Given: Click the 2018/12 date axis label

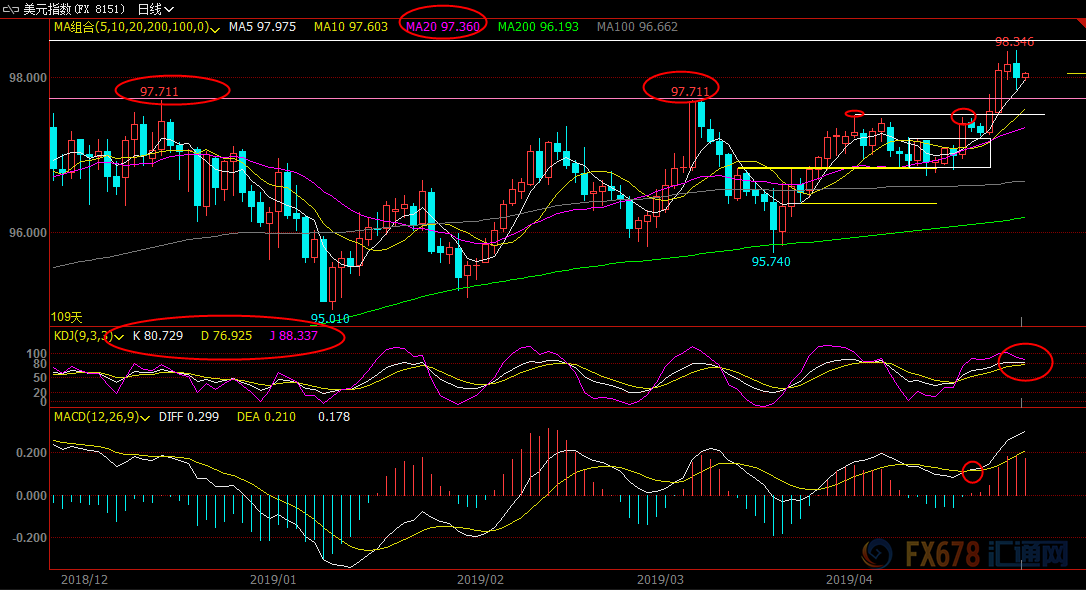Looking at the screenshot, I should [84, 580].
